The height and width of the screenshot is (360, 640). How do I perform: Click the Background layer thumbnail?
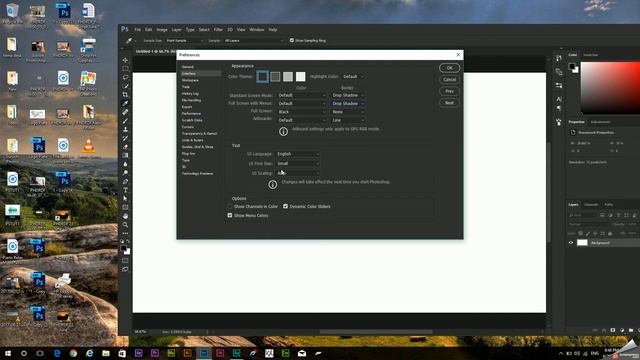(582, 243)
